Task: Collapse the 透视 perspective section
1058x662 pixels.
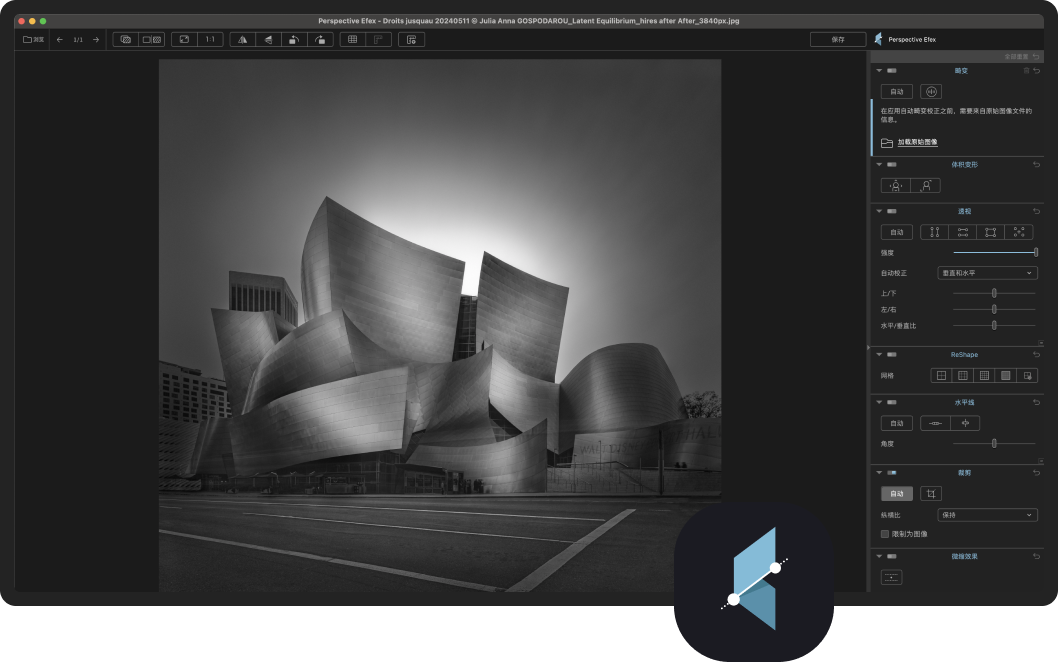Action: point(879,211)
